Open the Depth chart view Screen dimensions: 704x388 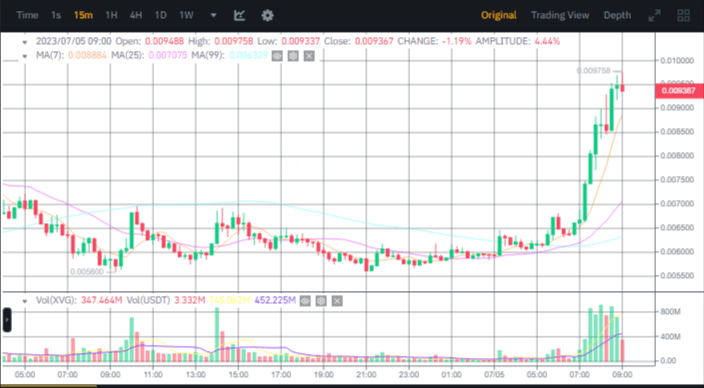tap(617, 15)
